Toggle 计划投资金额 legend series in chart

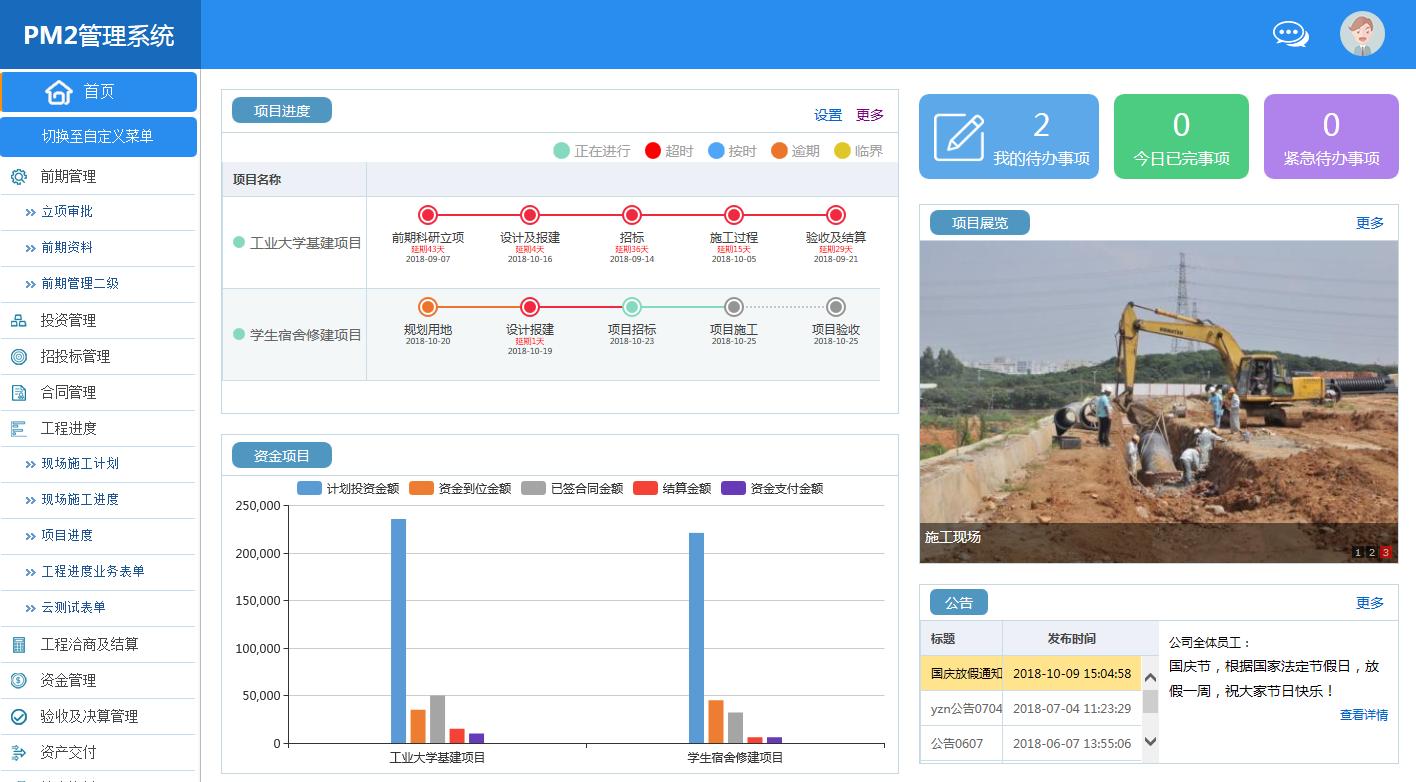[349, 489]
